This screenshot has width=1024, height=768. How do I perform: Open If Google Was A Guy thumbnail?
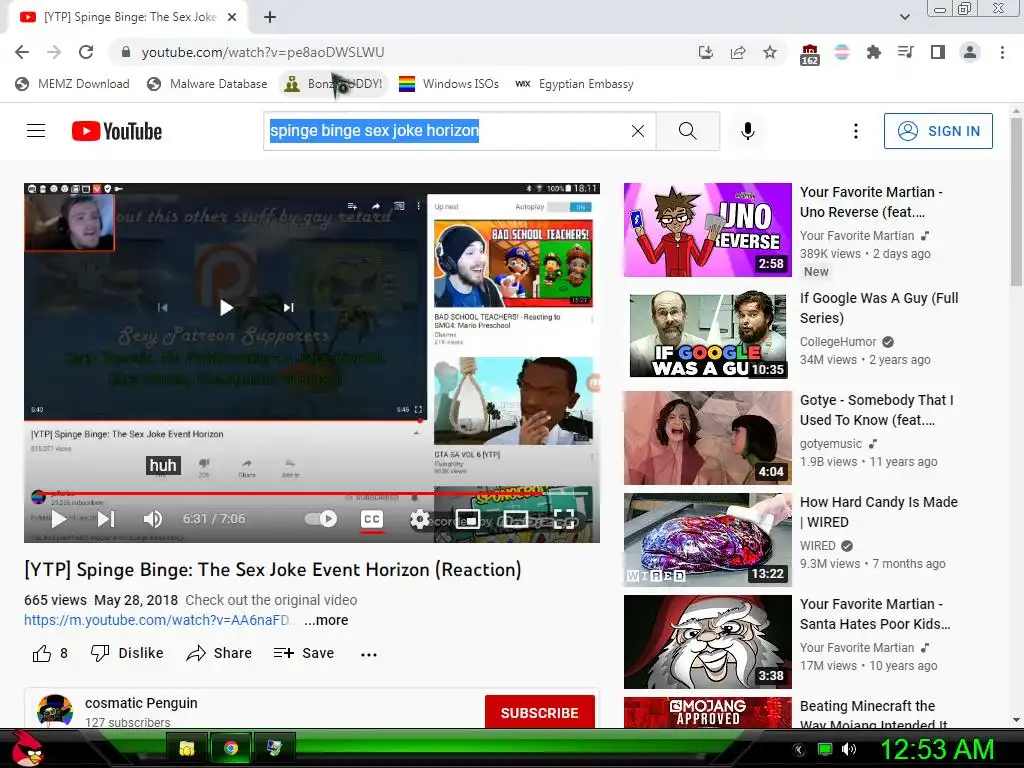click(x=708, y=335)
